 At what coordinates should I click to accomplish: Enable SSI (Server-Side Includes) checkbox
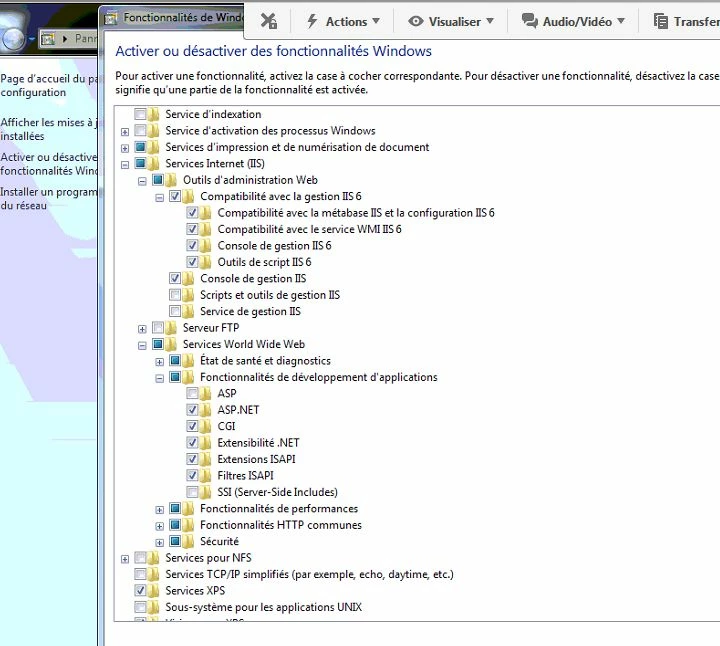tap(192, 492)
